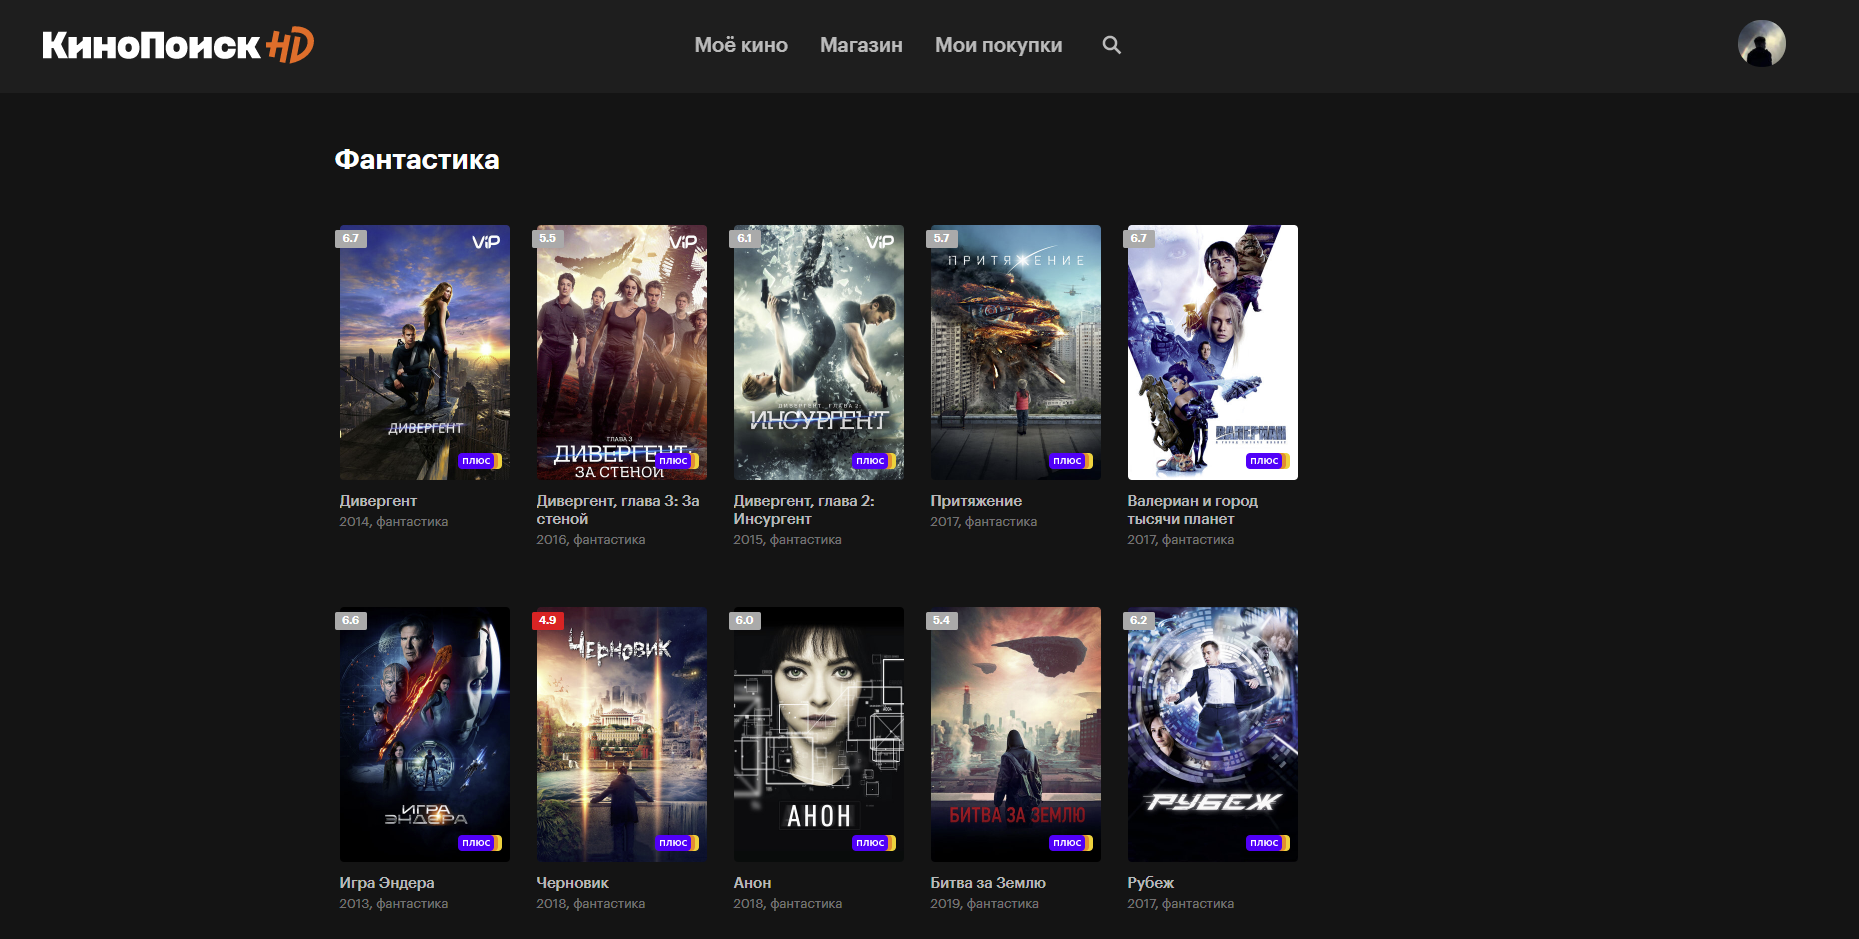Click the плюс badge on Рубеж poster
The width and height of the screenshot is (1859, 939).
pos(1268,843)
